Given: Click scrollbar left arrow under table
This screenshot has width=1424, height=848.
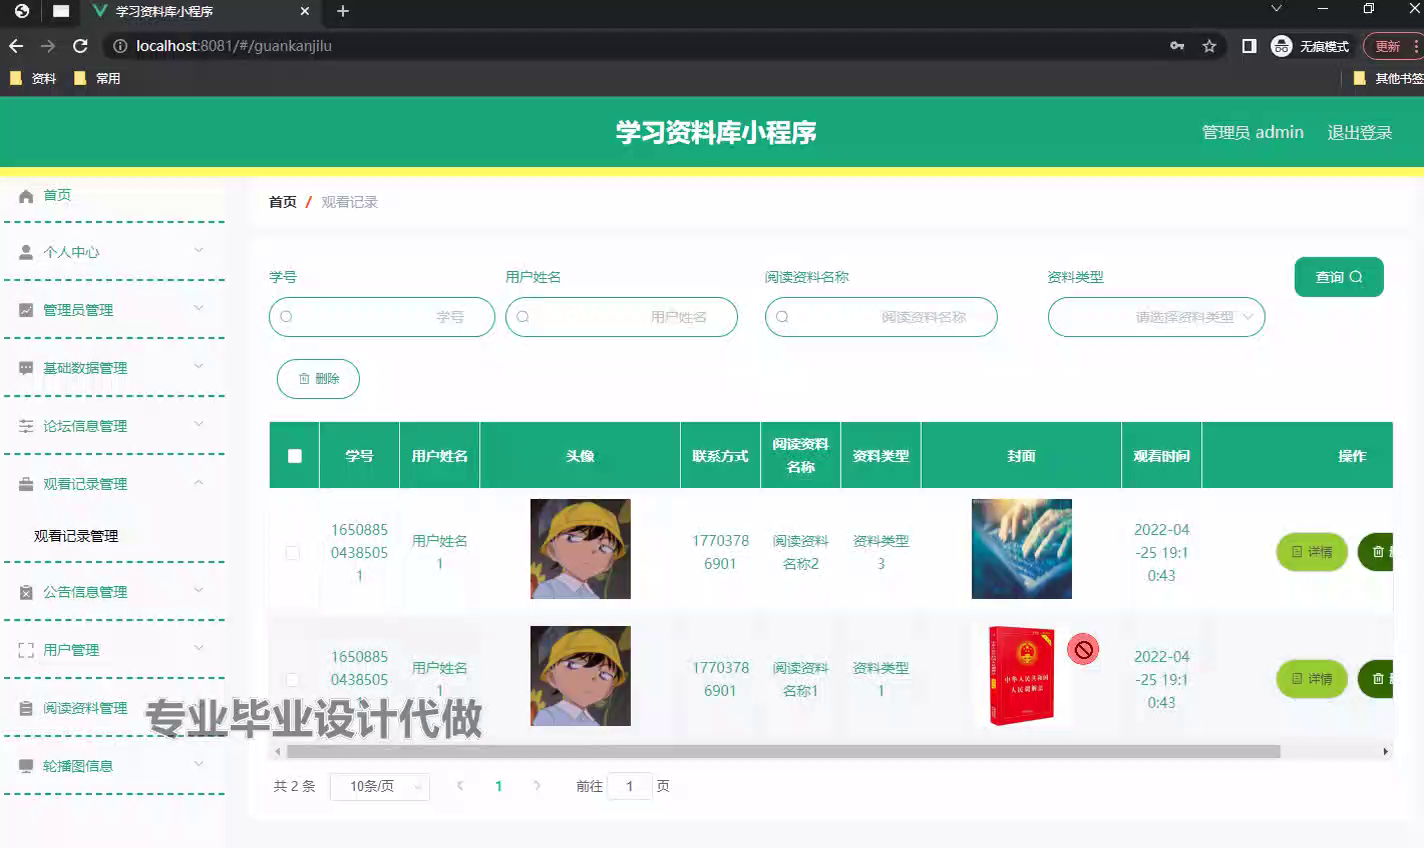Looking at the screenshot, I should click(277, 751).
